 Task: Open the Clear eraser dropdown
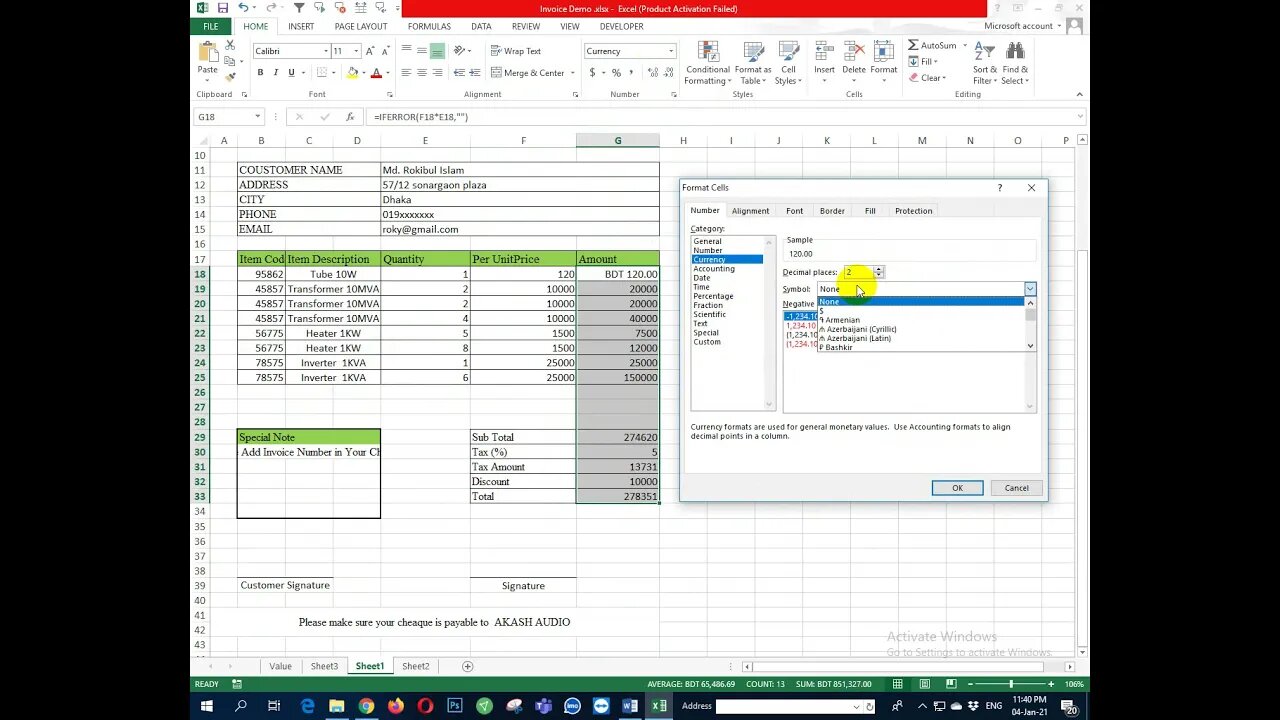pyautogui.click(x=925, y=77)
